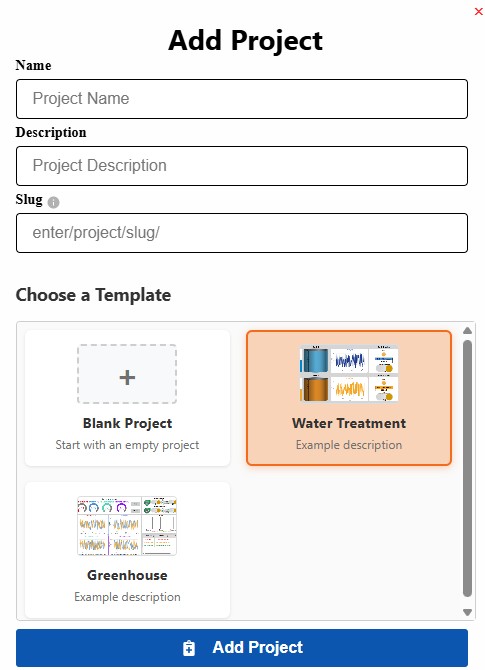Click the "Start with an empty project" text

click(x=127, y=445)
